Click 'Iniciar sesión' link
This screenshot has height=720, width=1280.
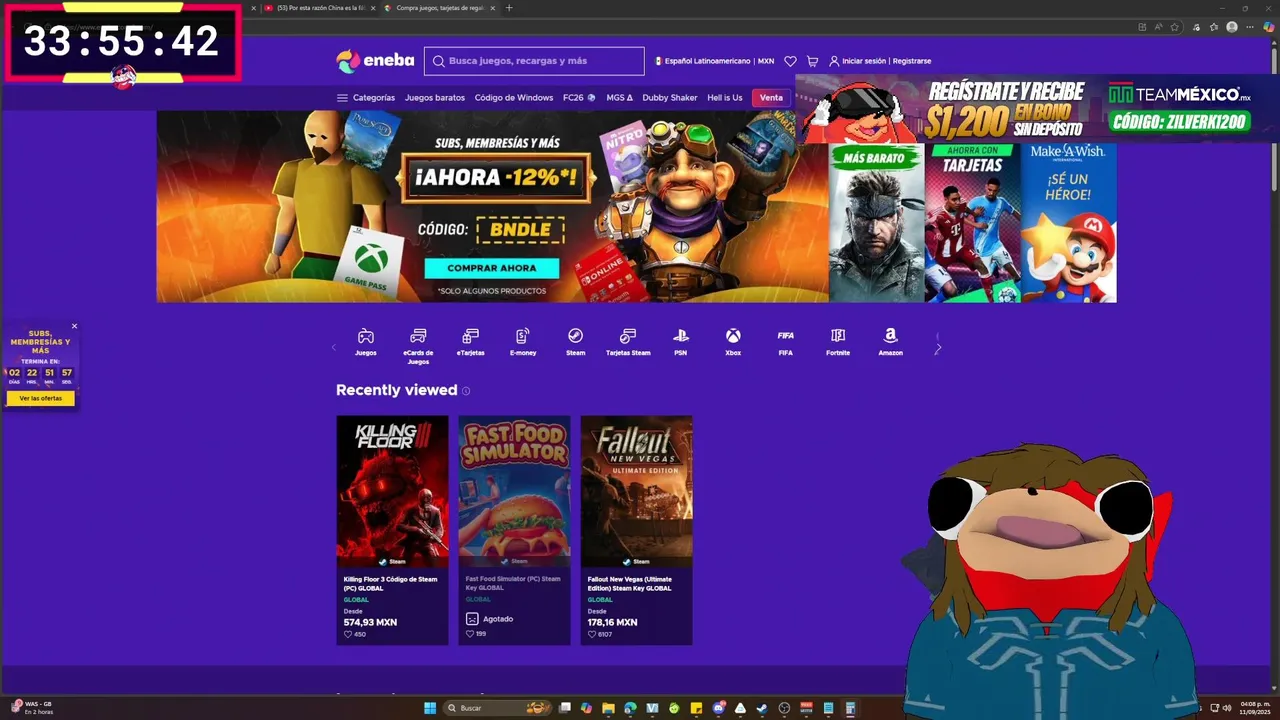point(864,61)
